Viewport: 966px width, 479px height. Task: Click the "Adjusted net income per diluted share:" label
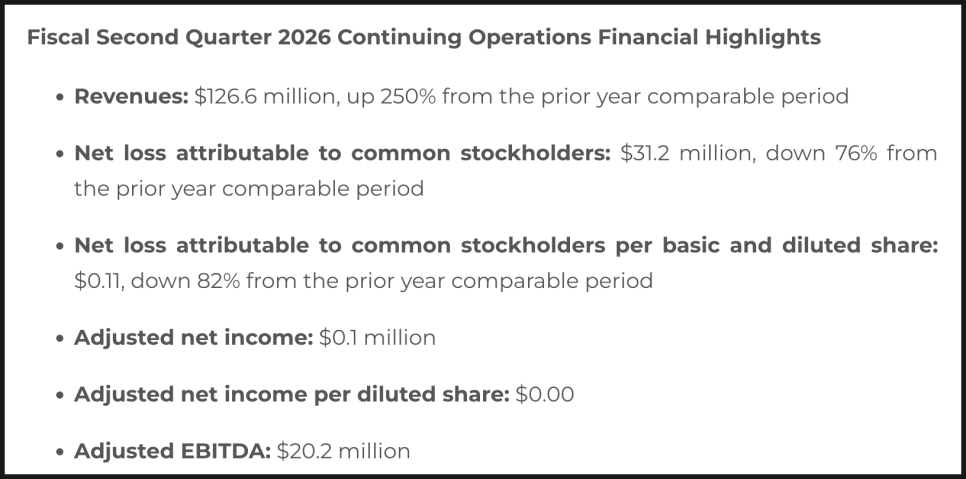(291, 395)
